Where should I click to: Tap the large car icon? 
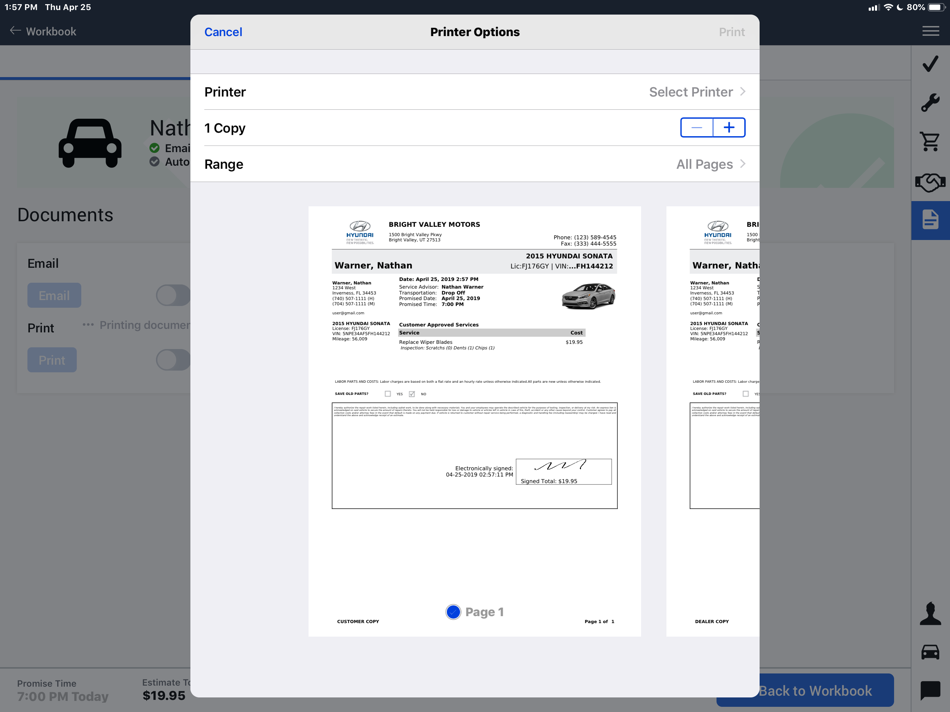pos(90,143)
